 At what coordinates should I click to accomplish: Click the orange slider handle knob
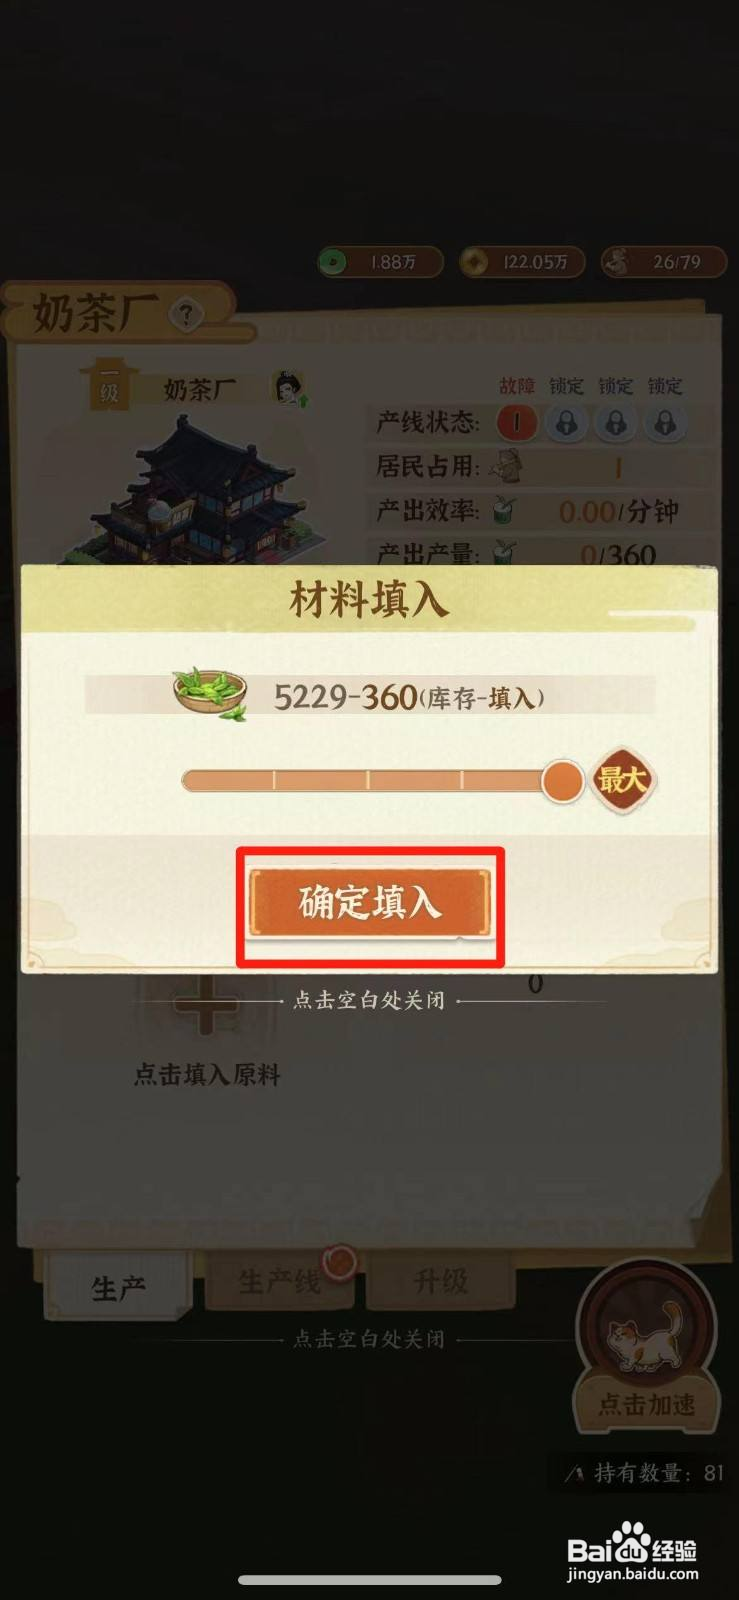562,780
